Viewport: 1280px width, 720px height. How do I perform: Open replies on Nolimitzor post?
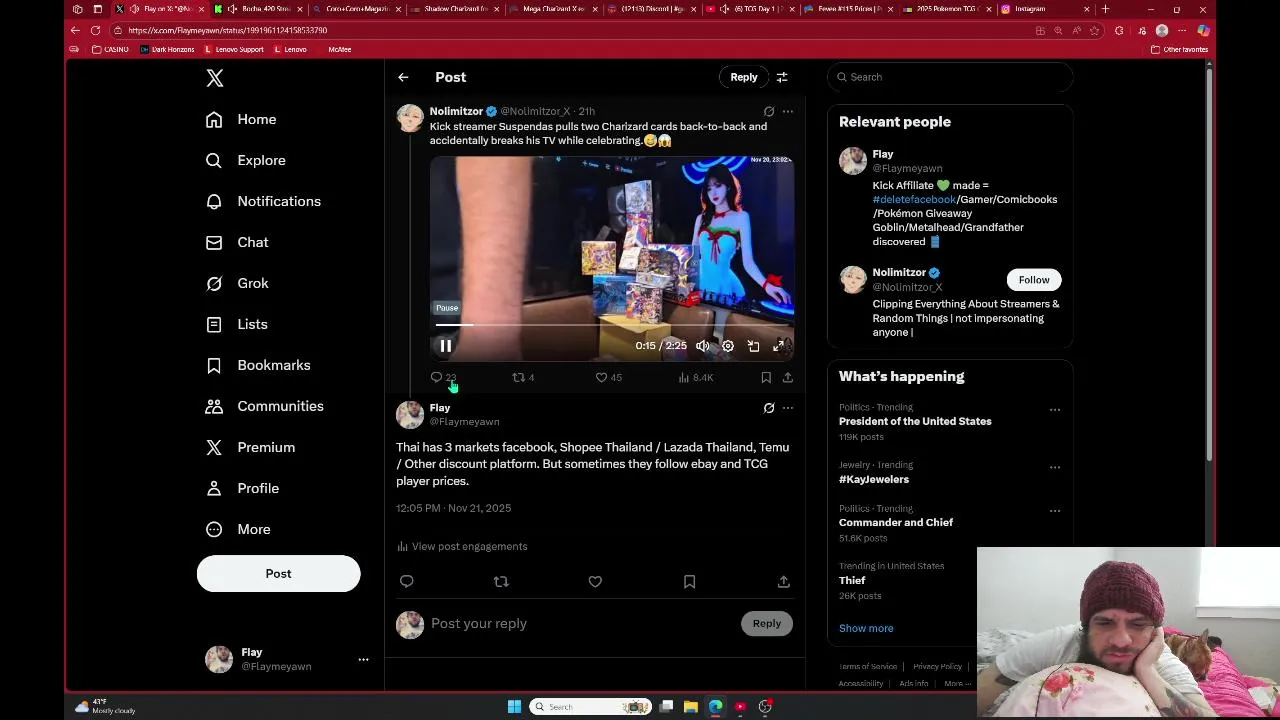(443, 377)
